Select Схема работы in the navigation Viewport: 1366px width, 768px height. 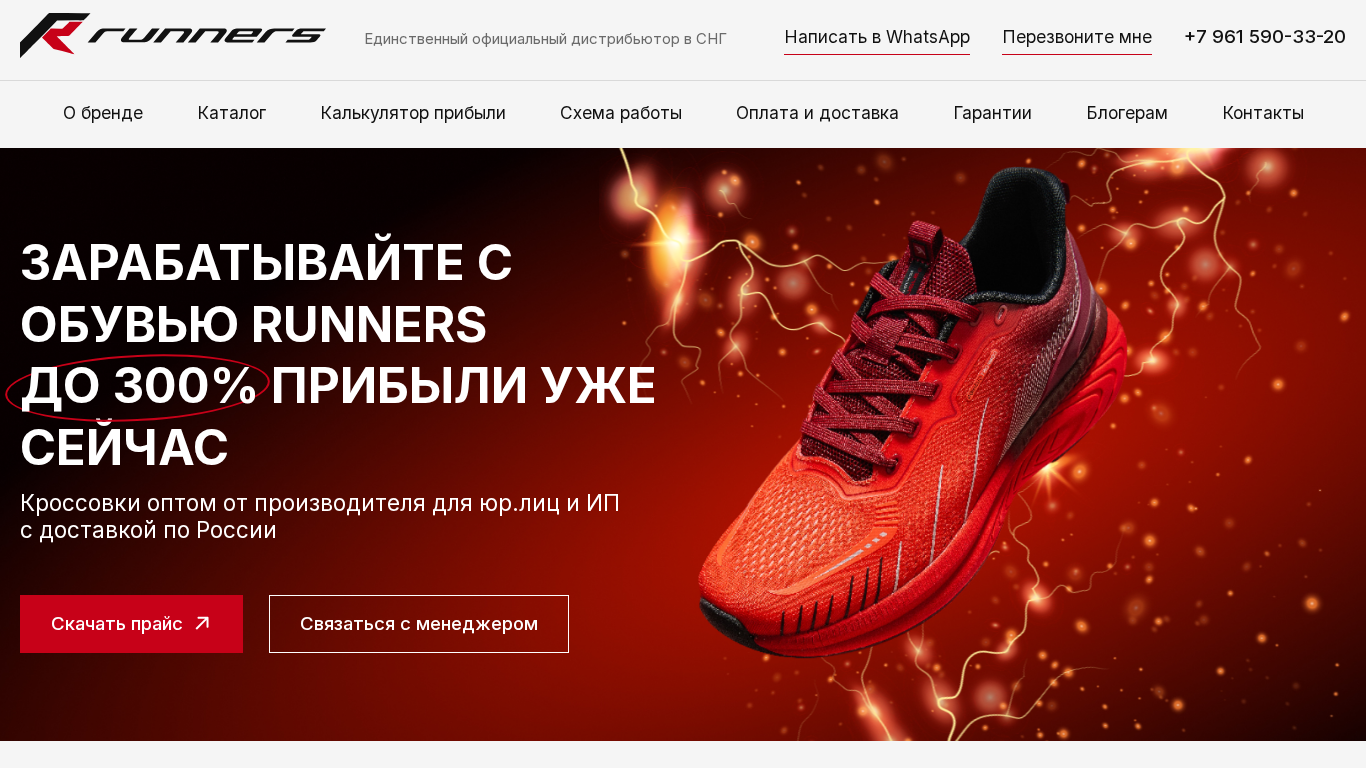pos(621,113)
